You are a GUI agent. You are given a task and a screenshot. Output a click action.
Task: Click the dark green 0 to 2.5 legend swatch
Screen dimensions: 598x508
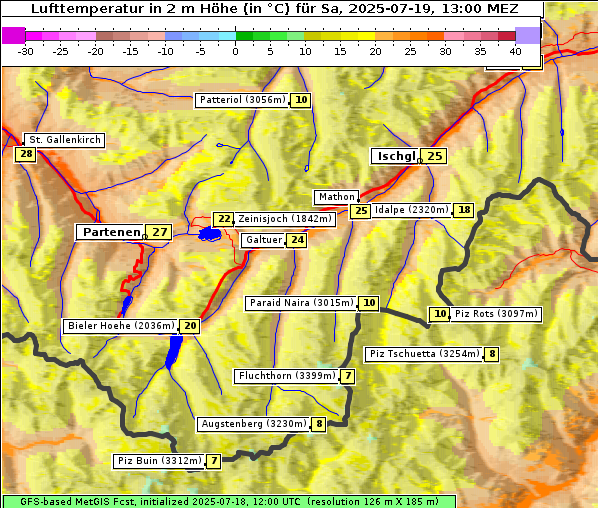click(244, 36)
